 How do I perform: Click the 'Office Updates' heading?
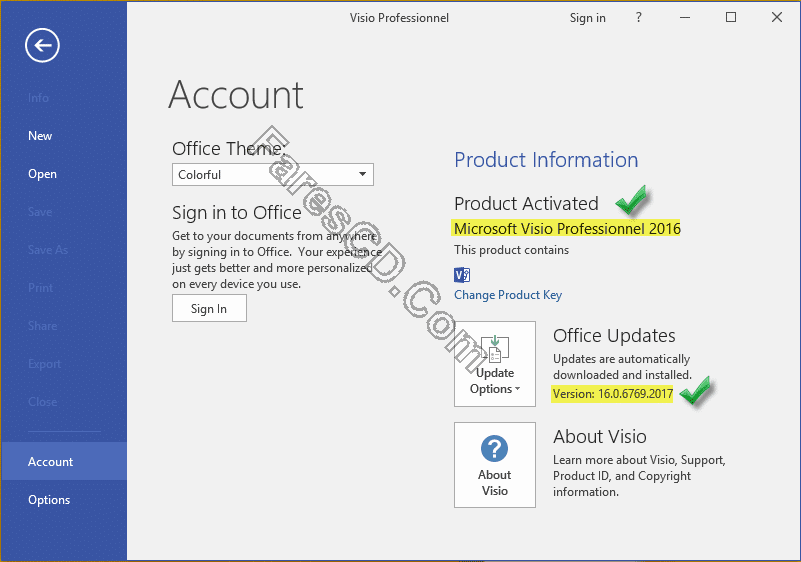[614, 336]
